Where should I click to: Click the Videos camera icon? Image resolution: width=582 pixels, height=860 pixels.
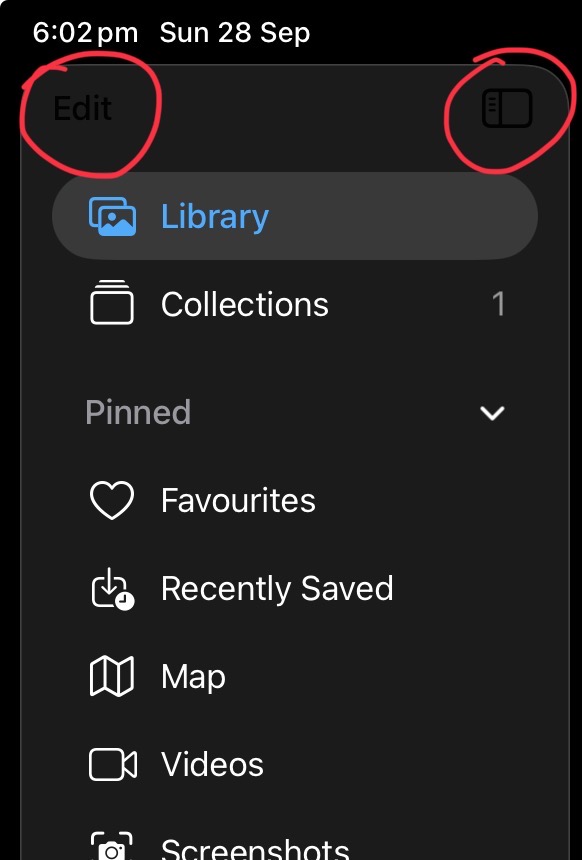113,764
